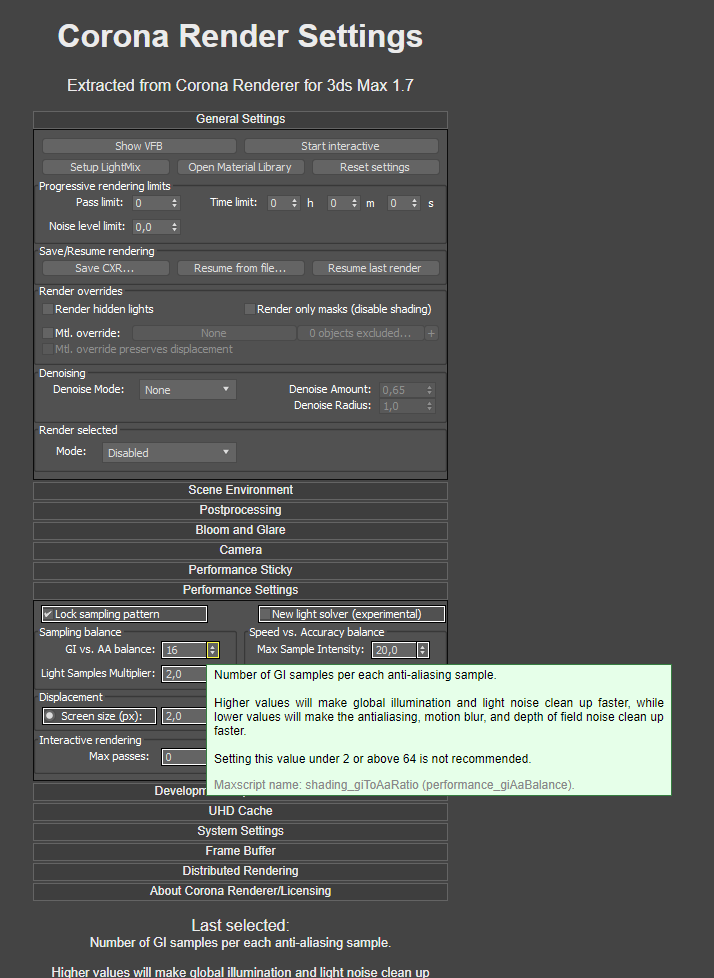
Task: Click the Show VFB button
Action: (139, 146)
